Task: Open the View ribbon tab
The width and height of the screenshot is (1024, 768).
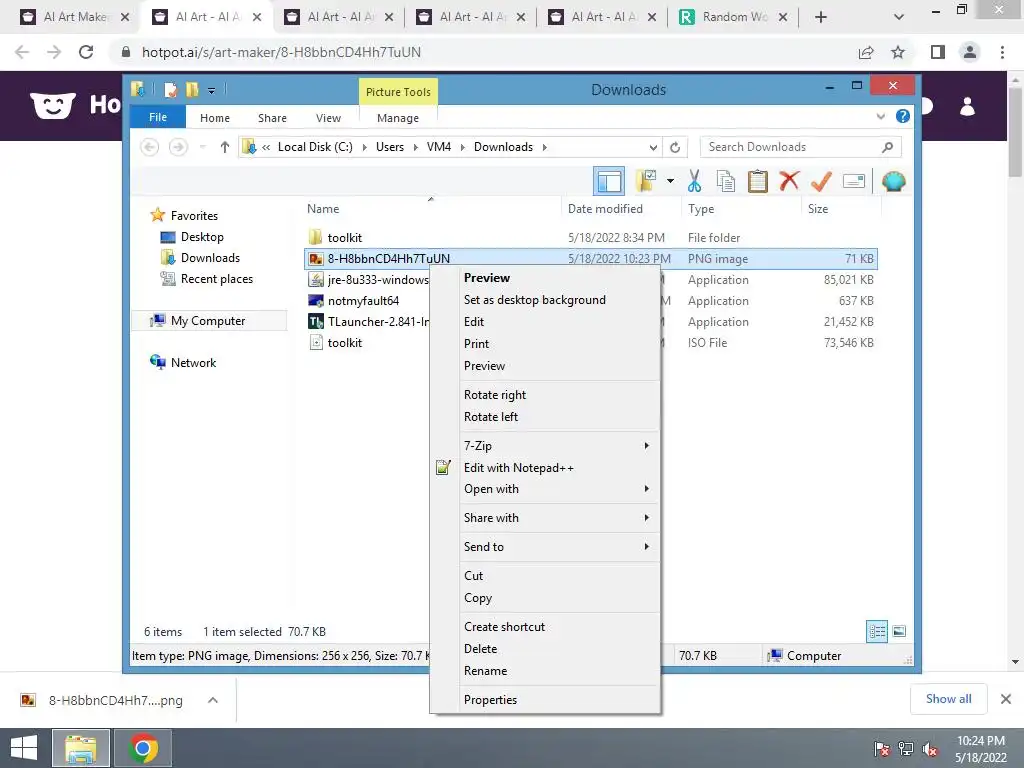Action: click(328, 118)
